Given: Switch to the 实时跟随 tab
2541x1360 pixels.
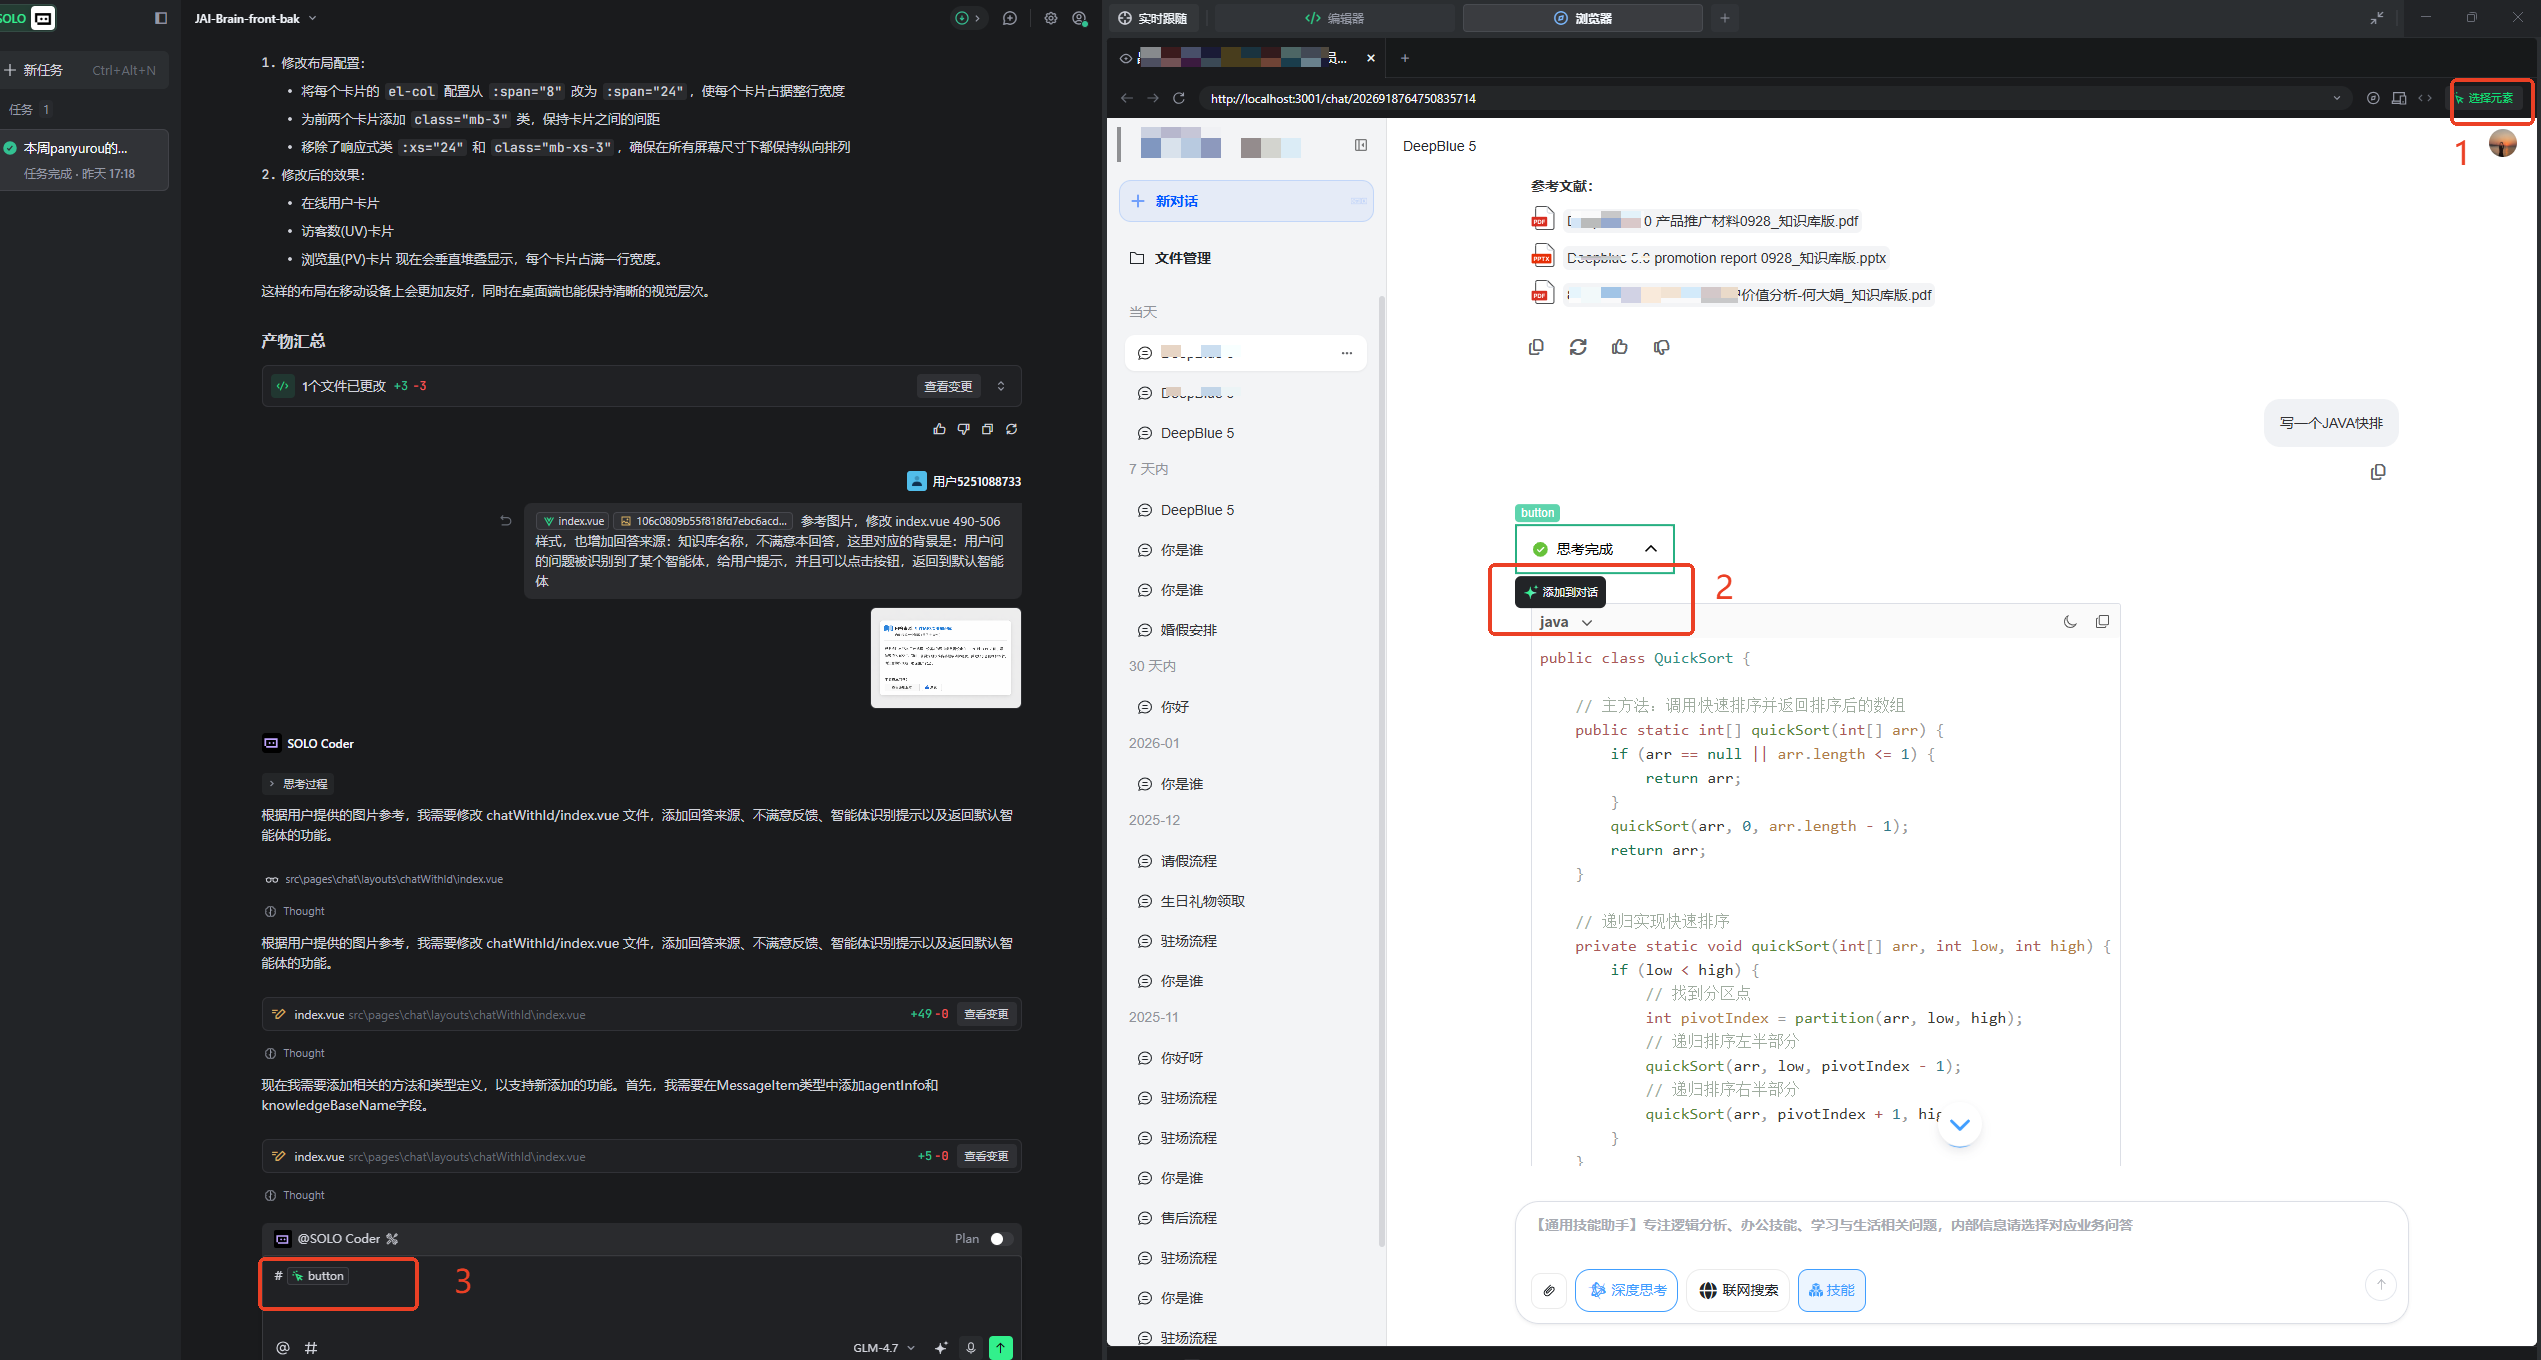Looking at the screenshot, I should click(1153, 18).
